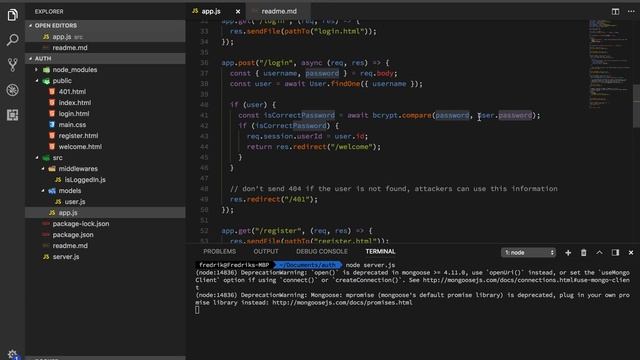Place cursor at the terminal prompt
Image resolution: width=640 pixels, height=360 pixels.
[197, 310]
